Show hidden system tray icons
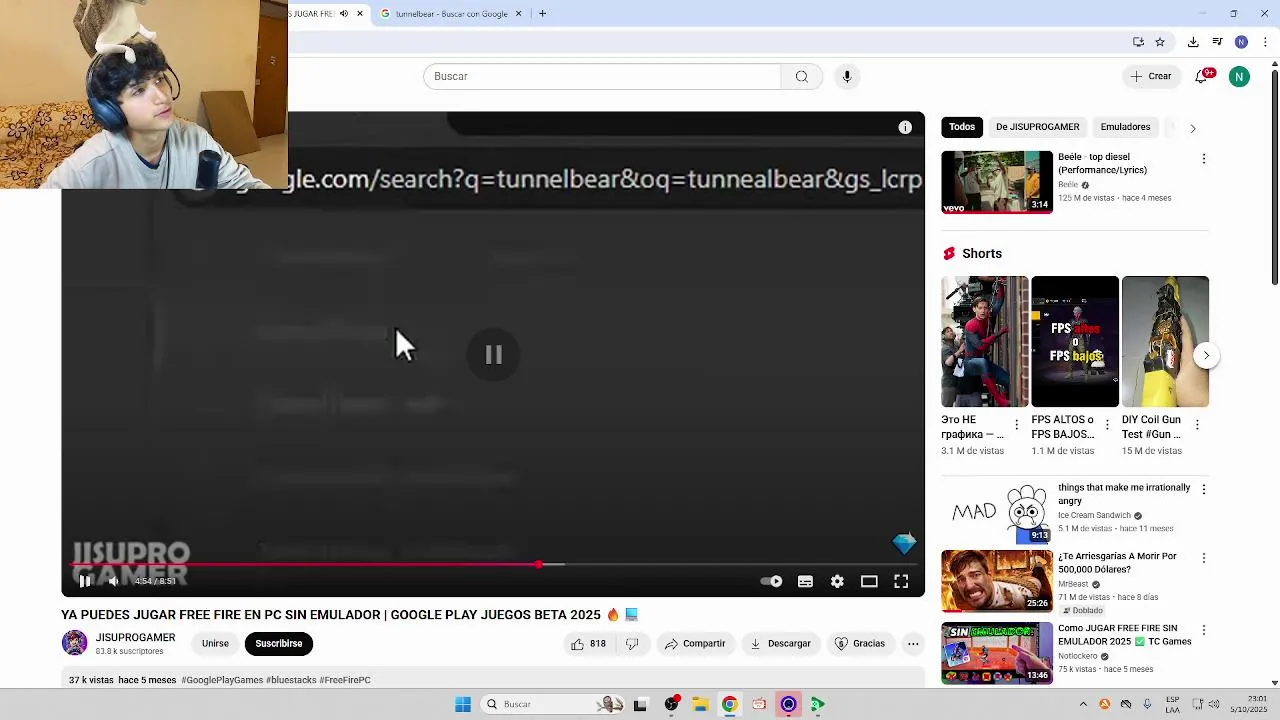The image size is (1280, 720). 1083,704
